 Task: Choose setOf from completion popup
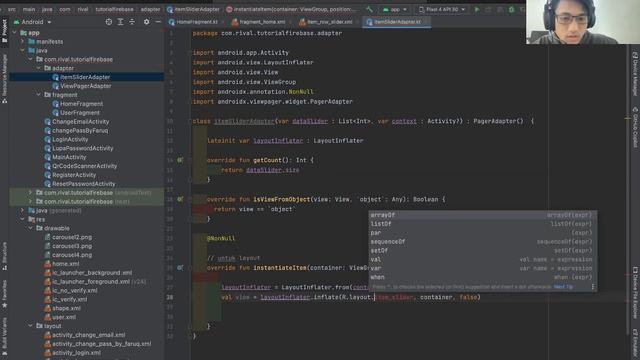482,251
